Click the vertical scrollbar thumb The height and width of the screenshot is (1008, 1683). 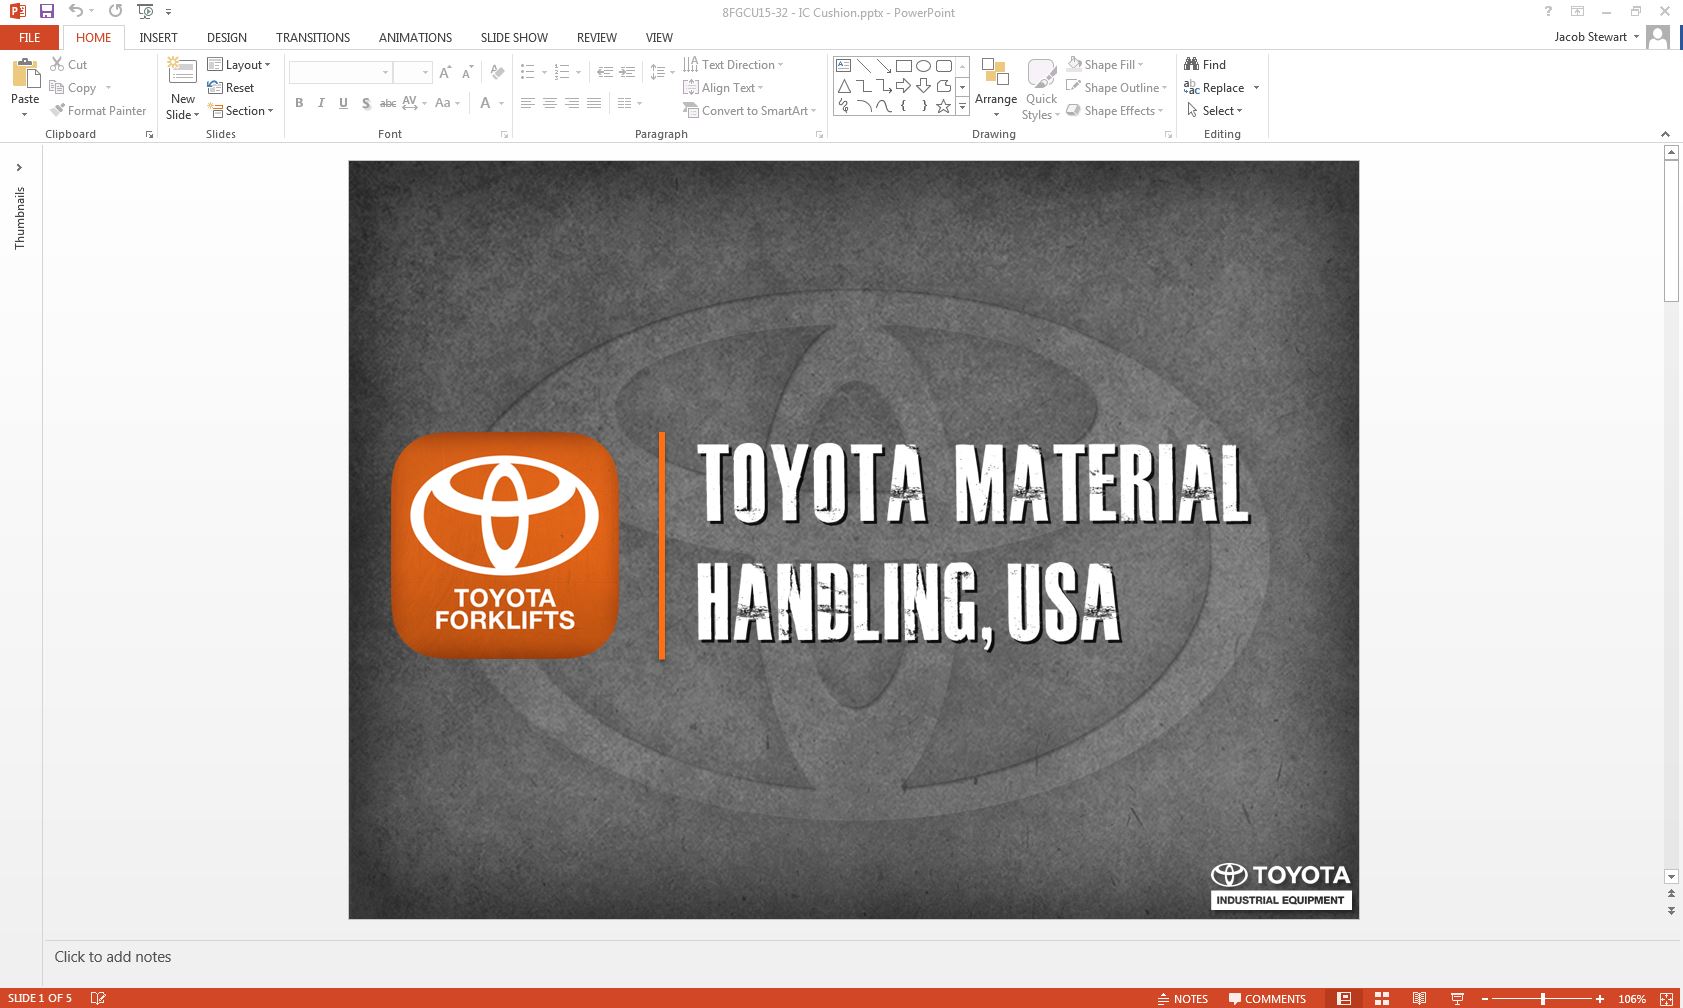1671,231
